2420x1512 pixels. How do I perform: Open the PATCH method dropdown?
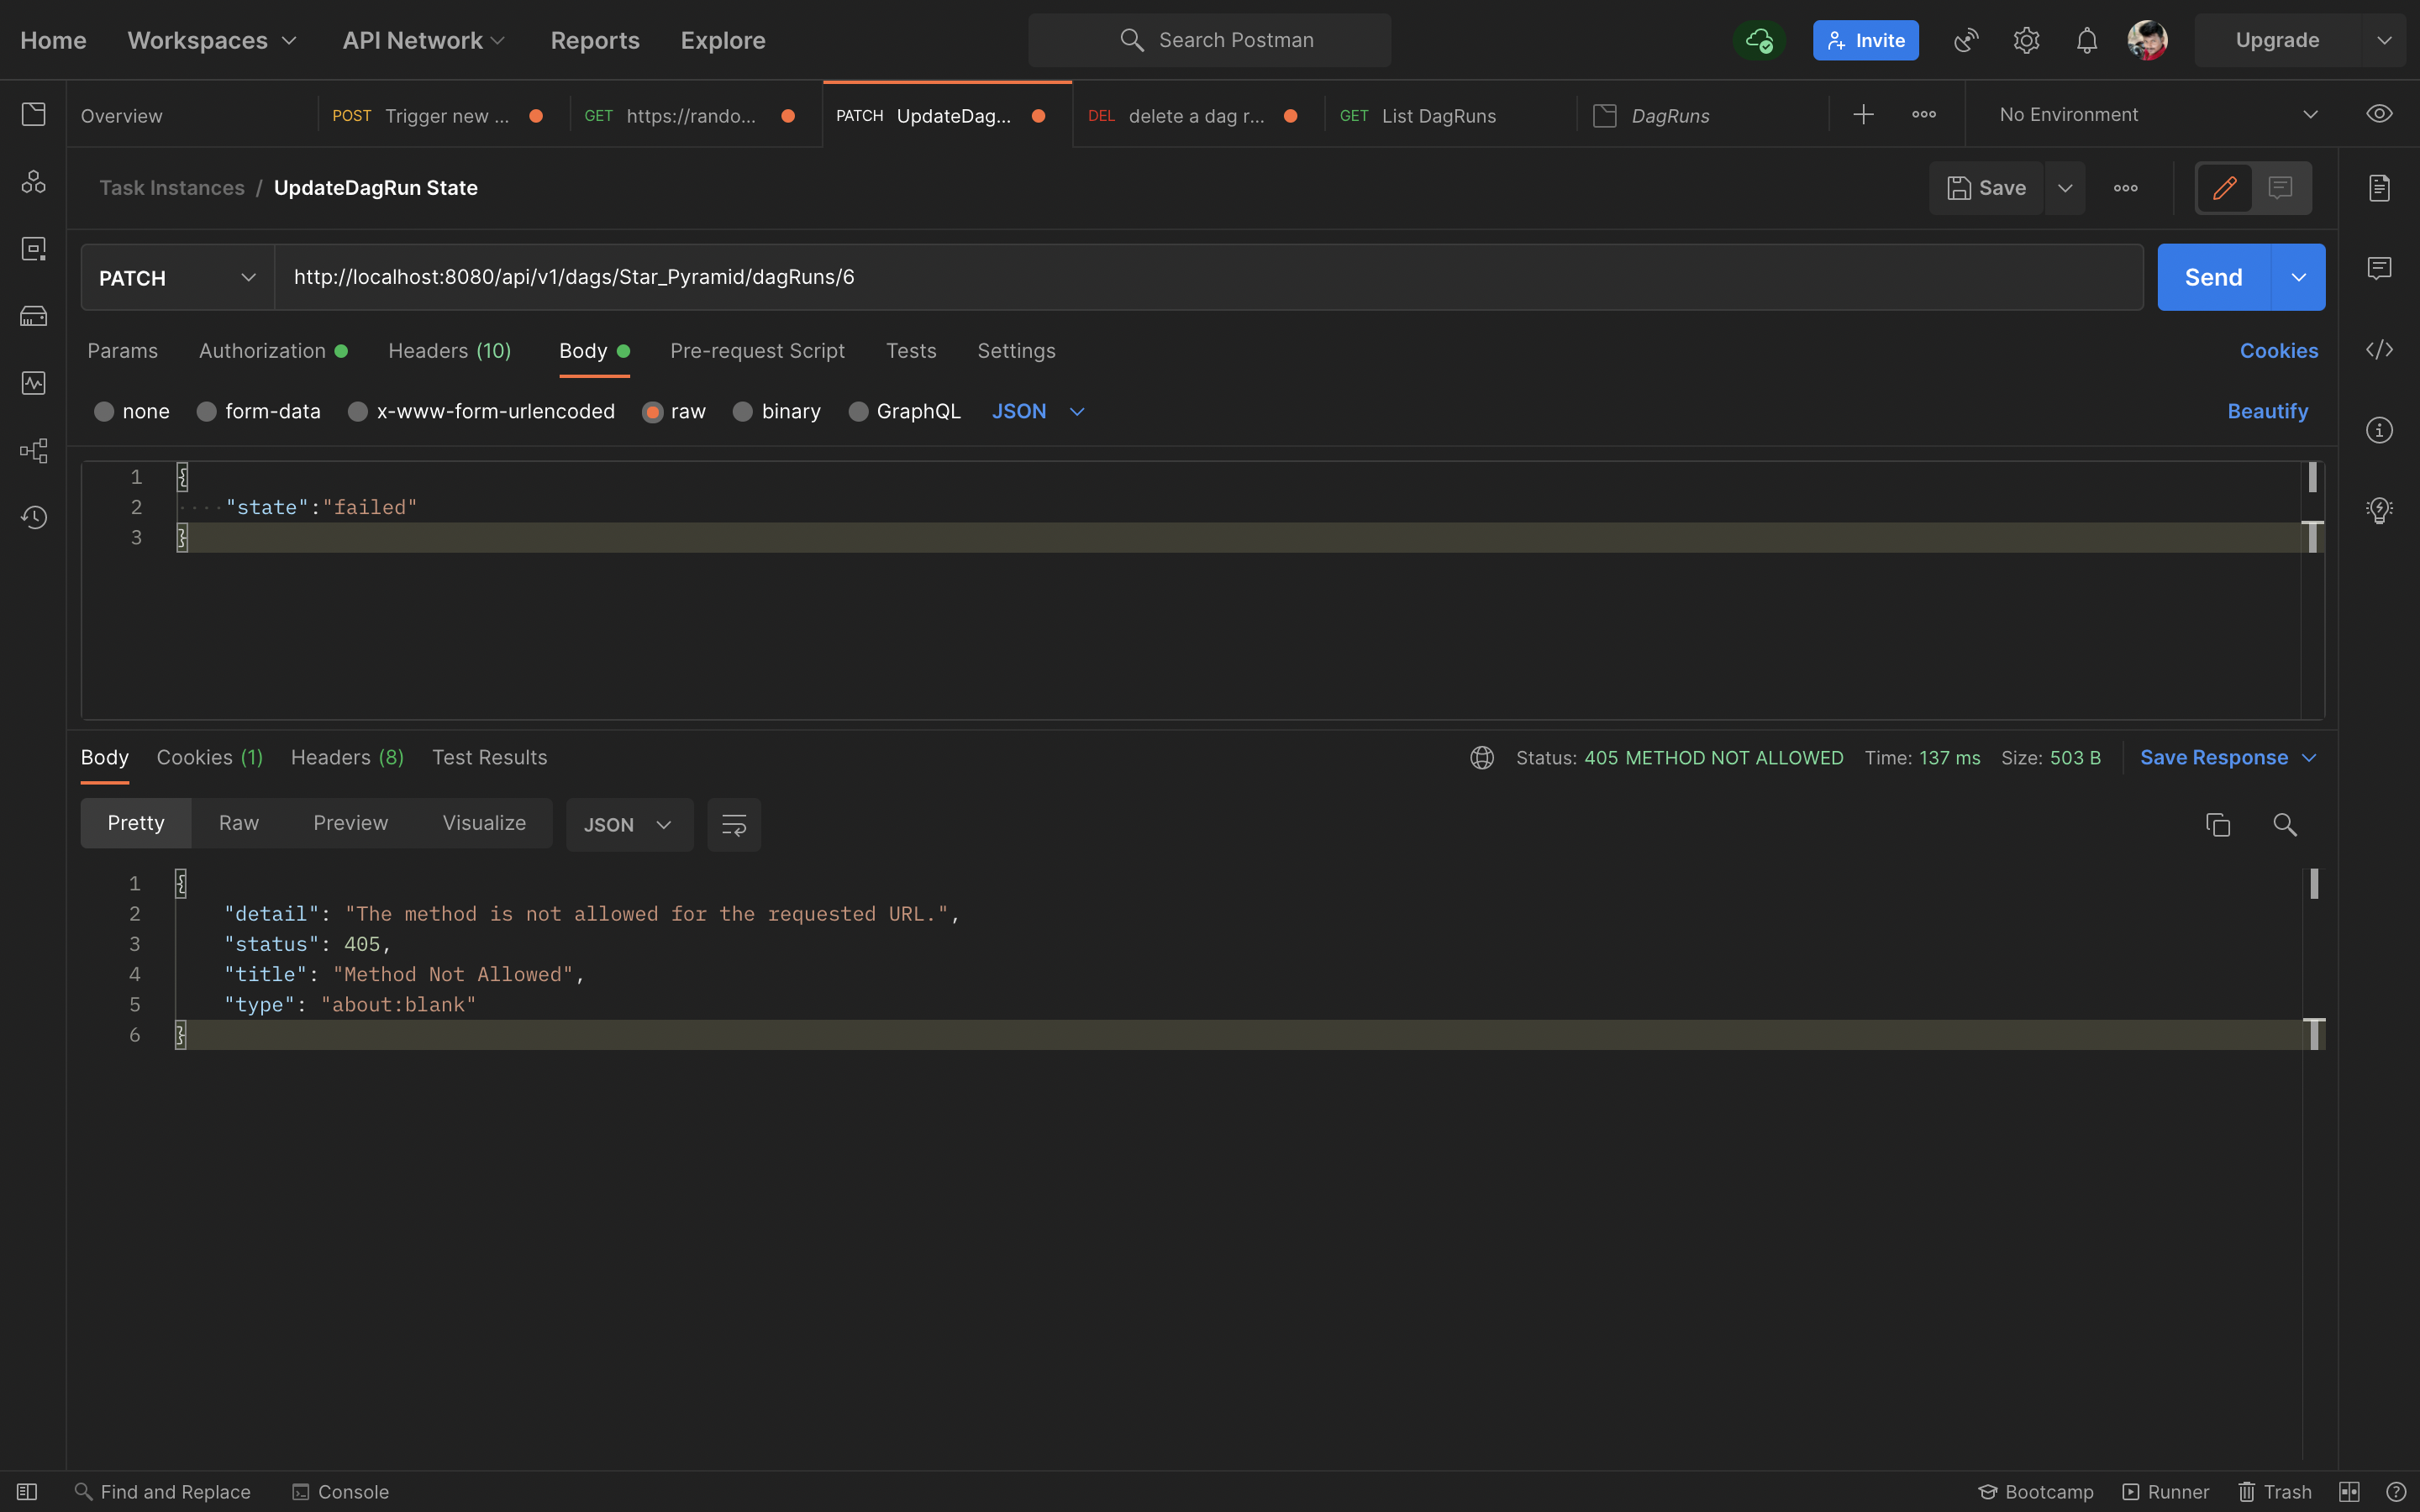[177, 277]
